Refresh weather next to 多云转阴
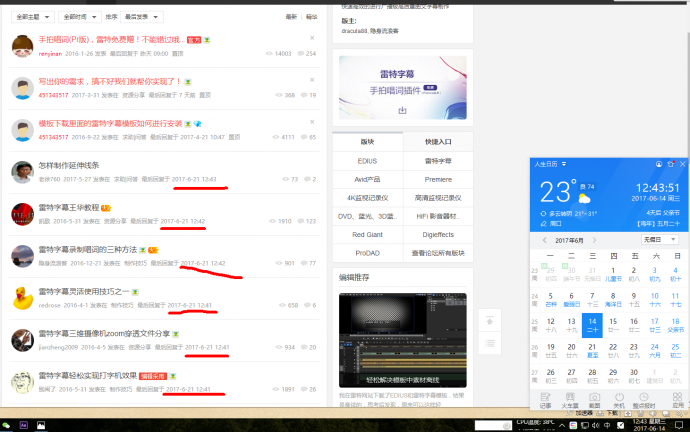Screen dimensions: 690x432 point(543,214)
